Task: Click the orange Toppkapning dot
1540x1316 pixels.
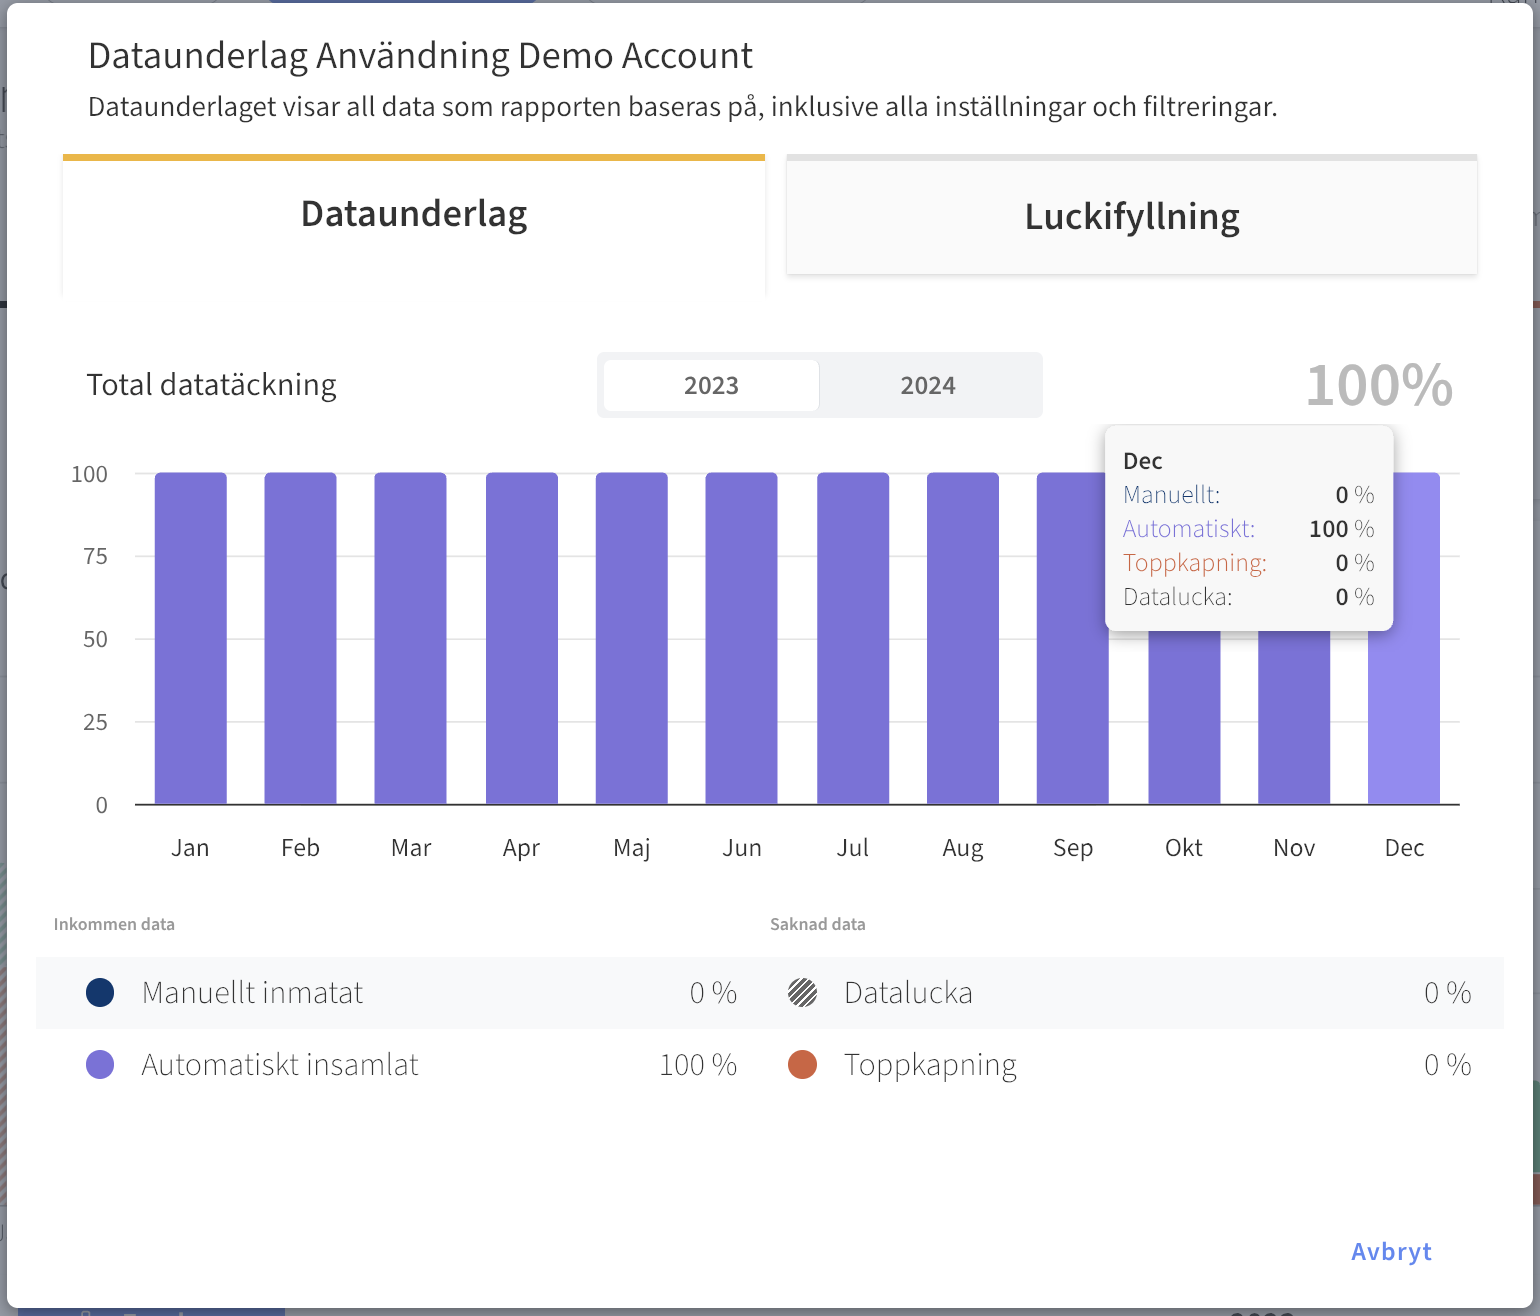Action: click(802, 1065)
